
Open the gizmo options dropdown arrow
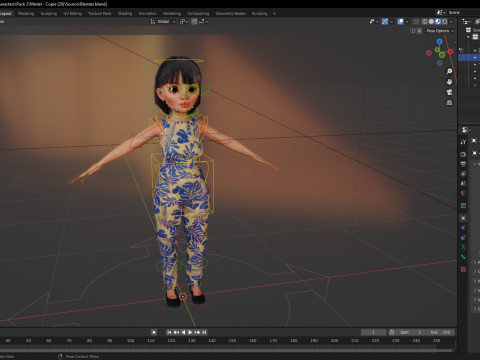pyautogui.click(x=391, y=21)
